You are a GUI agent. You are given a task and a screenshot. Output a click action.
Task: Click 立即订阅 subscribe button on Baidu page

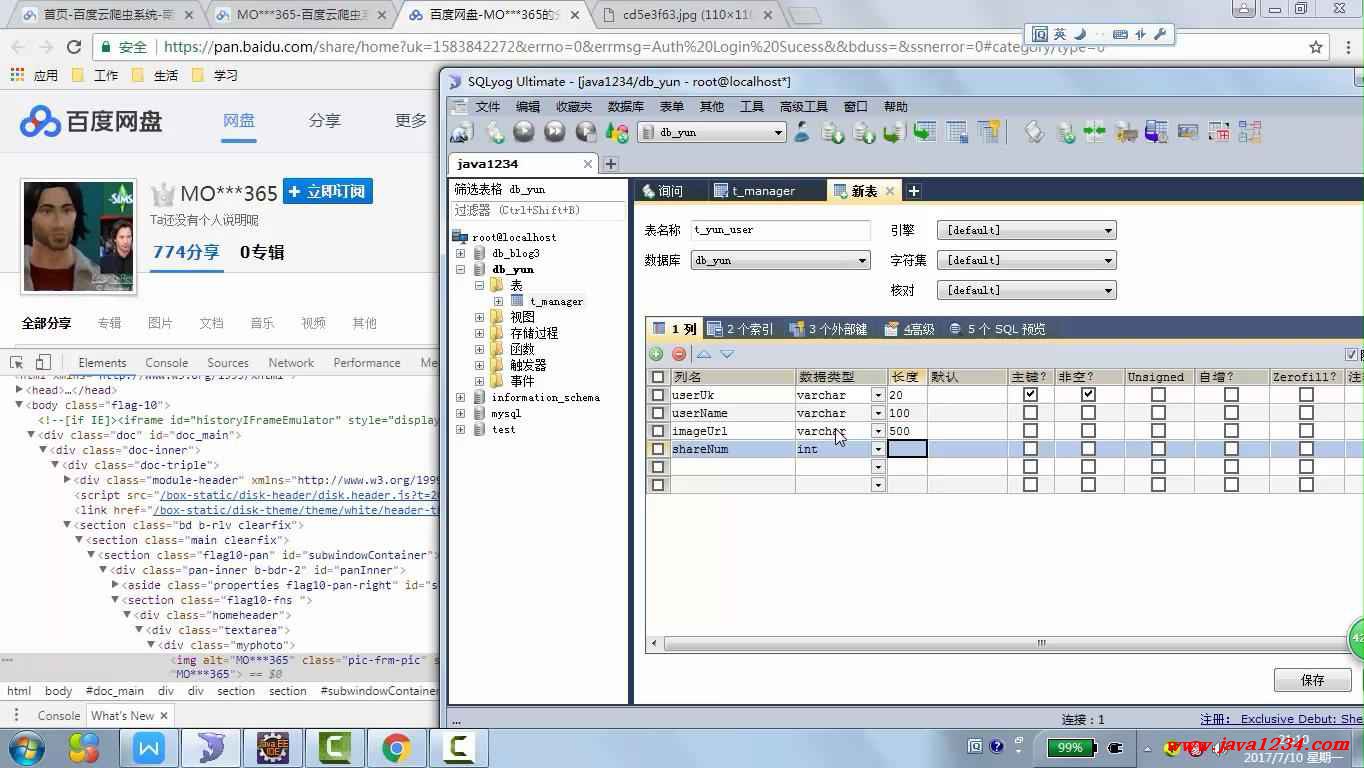[327, 192]
